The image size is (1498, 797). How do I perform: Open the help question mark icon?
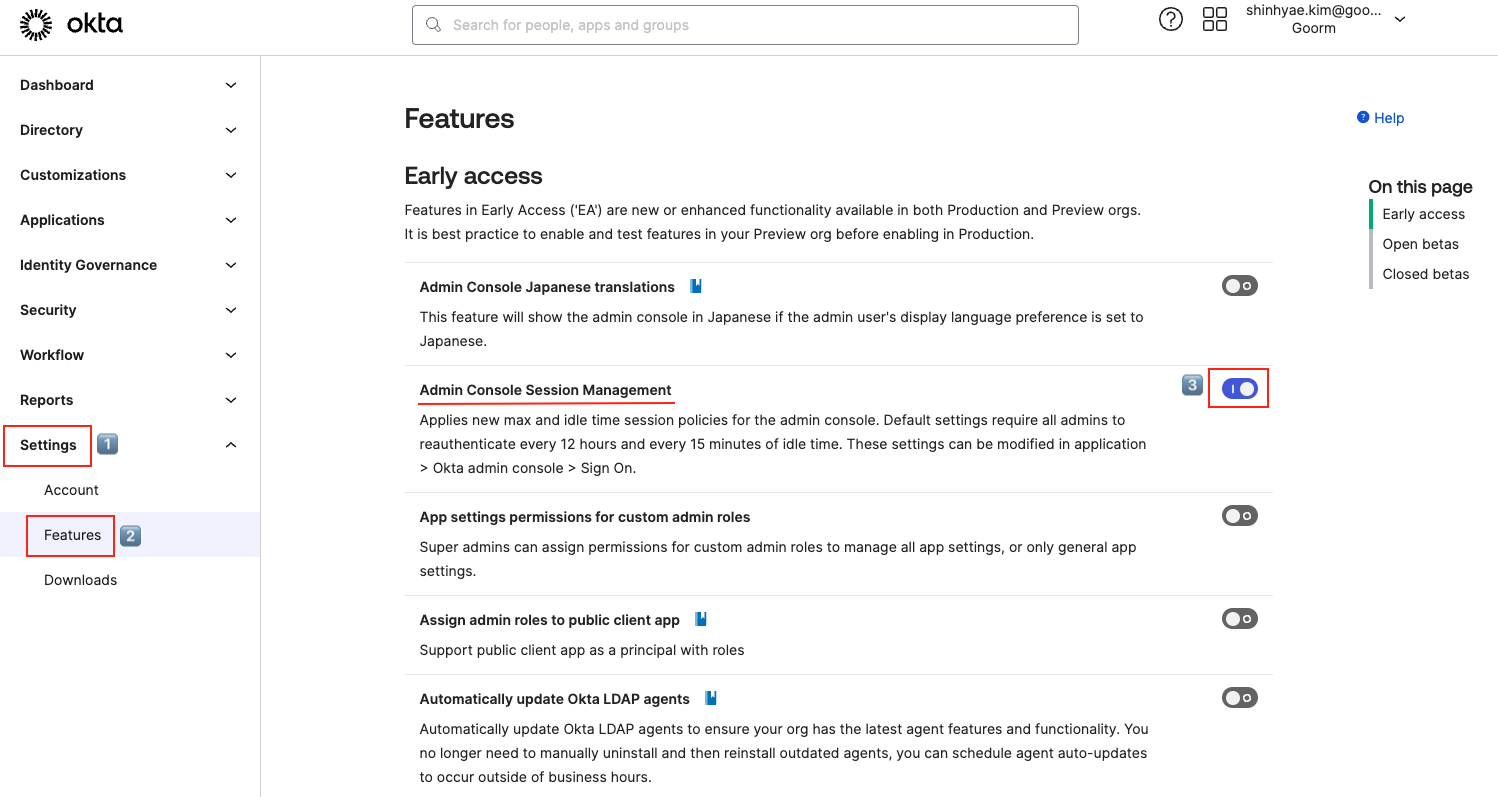tap(1171, 19)
